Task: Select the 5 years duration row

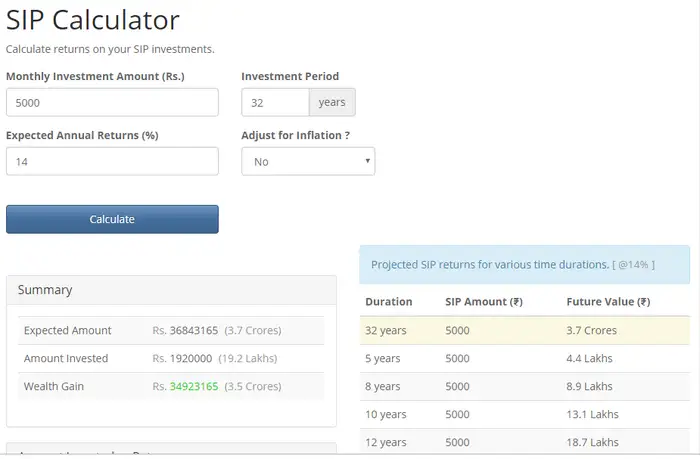Action: [524, 358]
